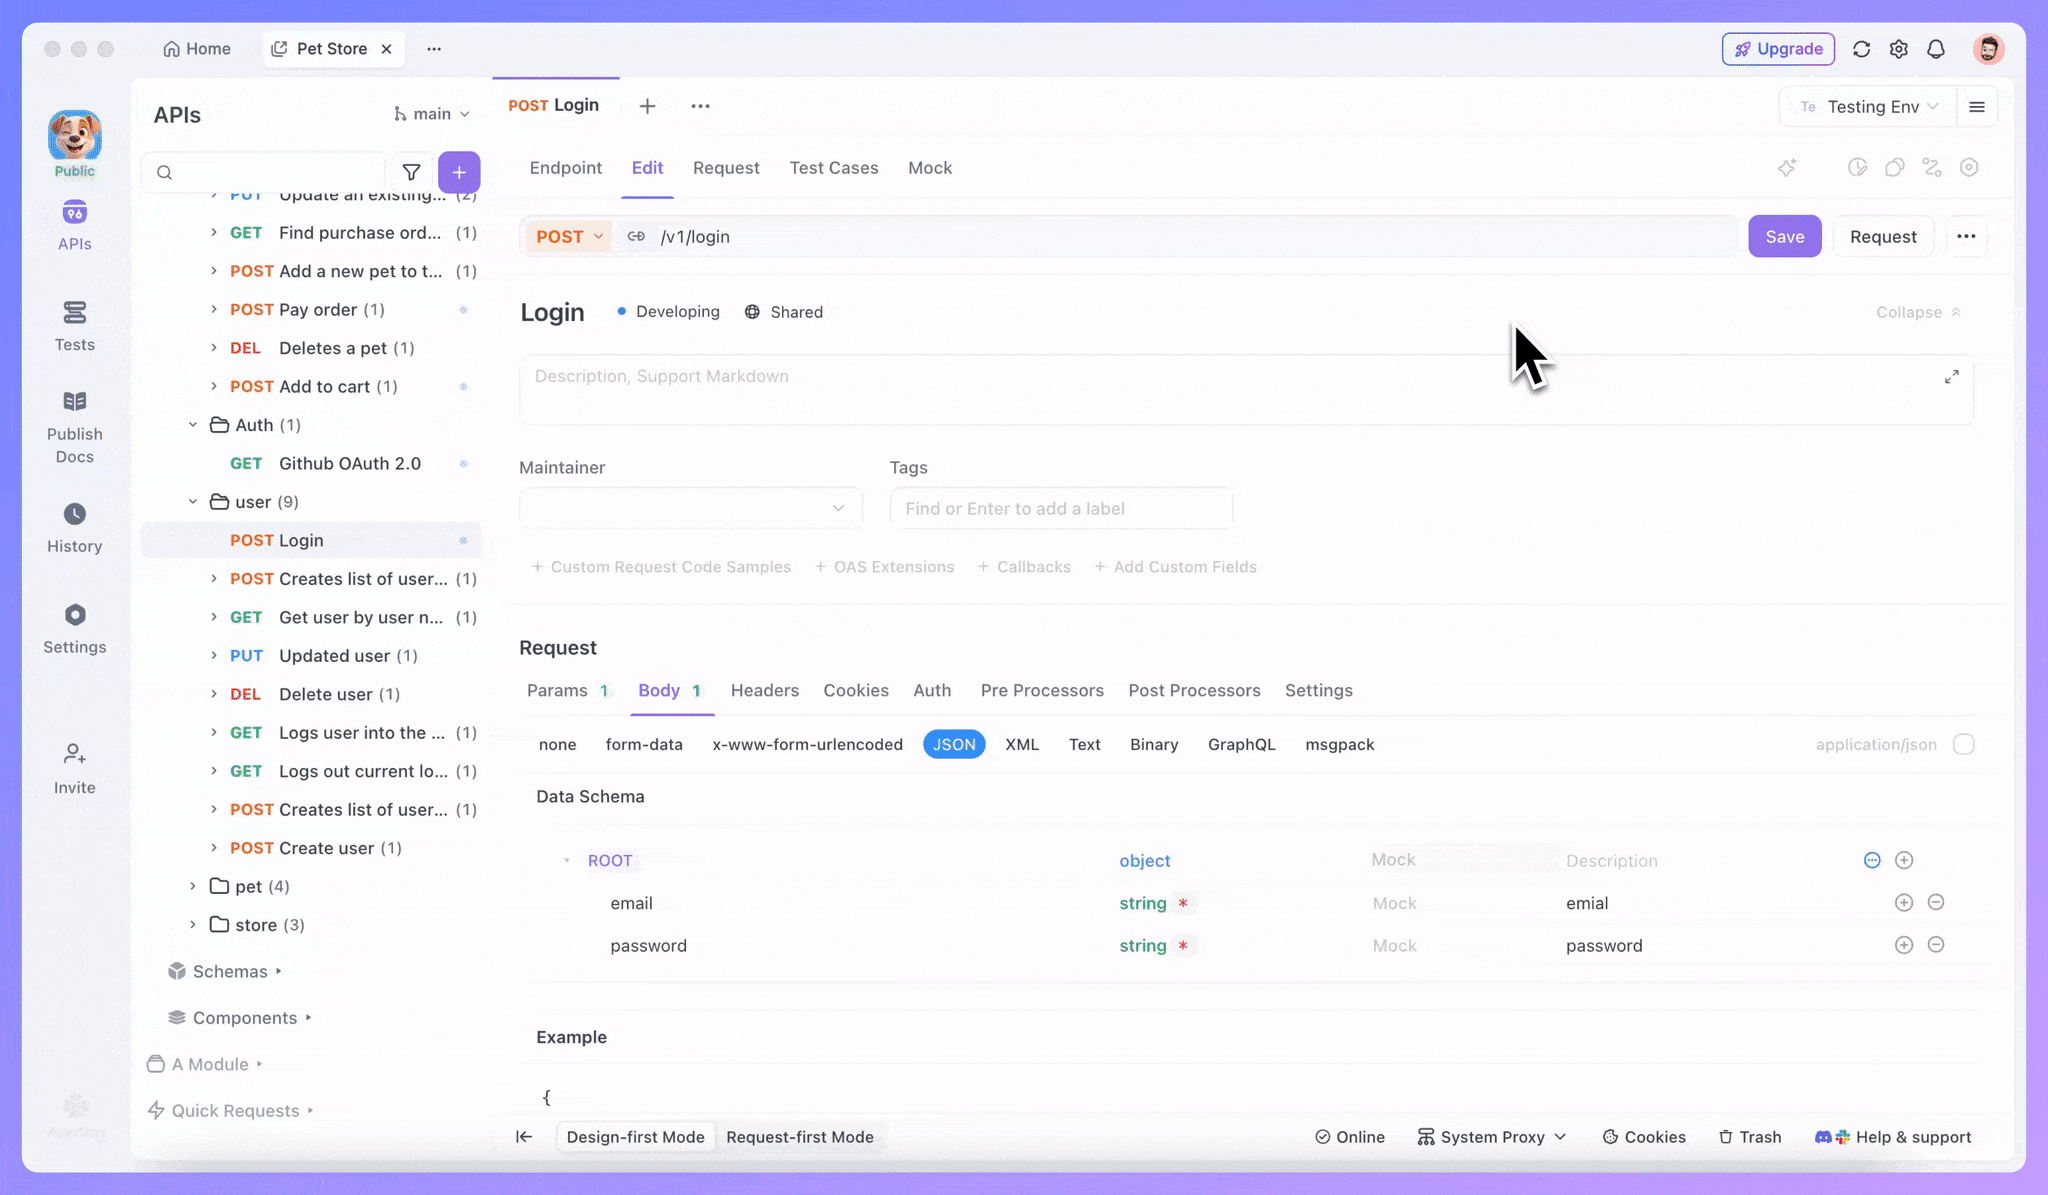This screenshot has width=2048, height=1195.
Task: Select the form-data body type
Action: (x=644, y=744)
